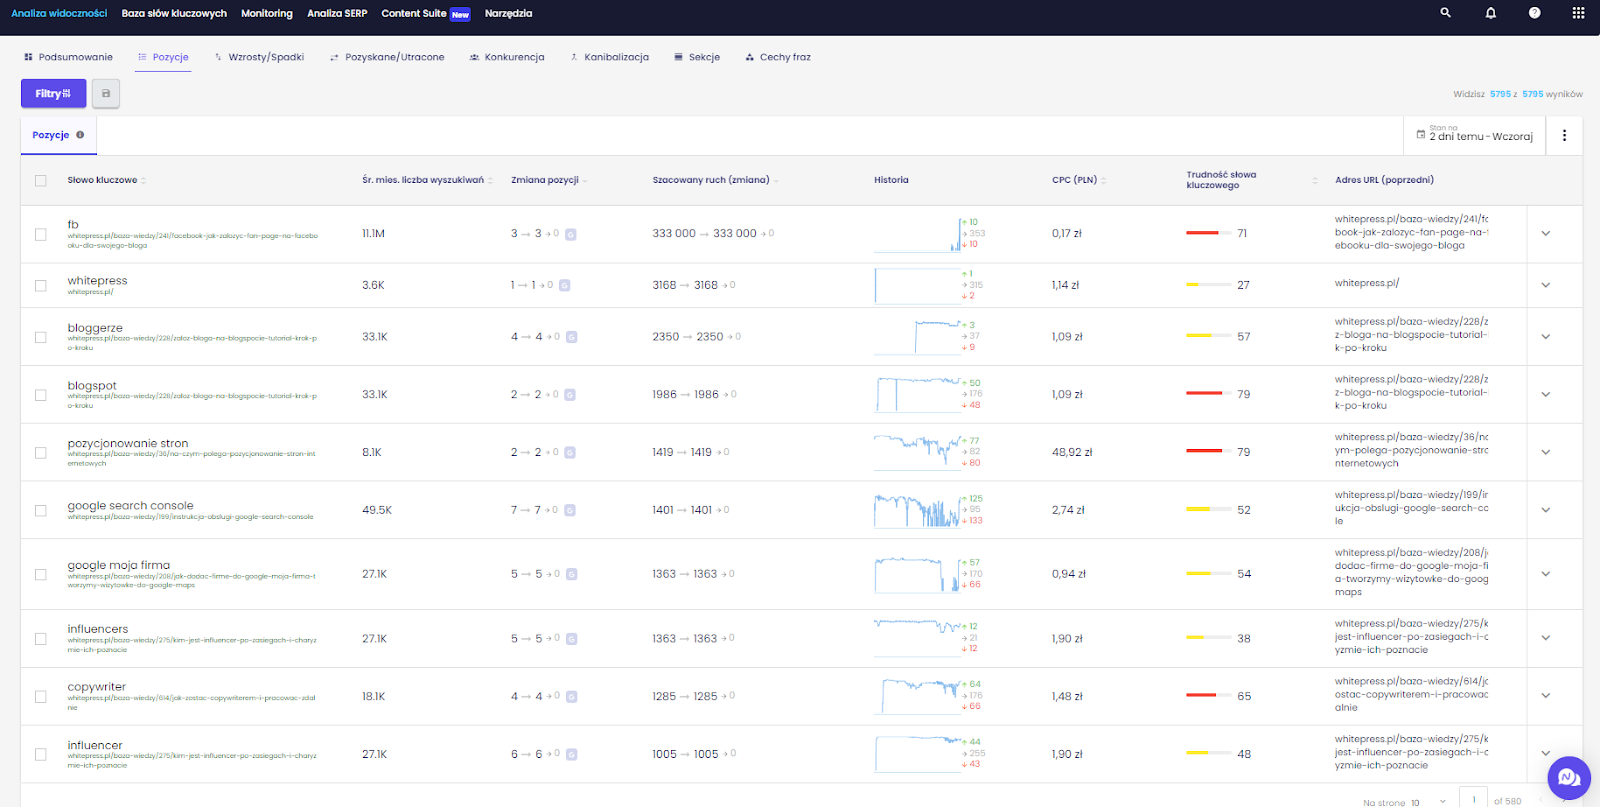Open the whitepress.pl/ URL link
This screenshot has width=1600, height=807.
click(1367, 283)
